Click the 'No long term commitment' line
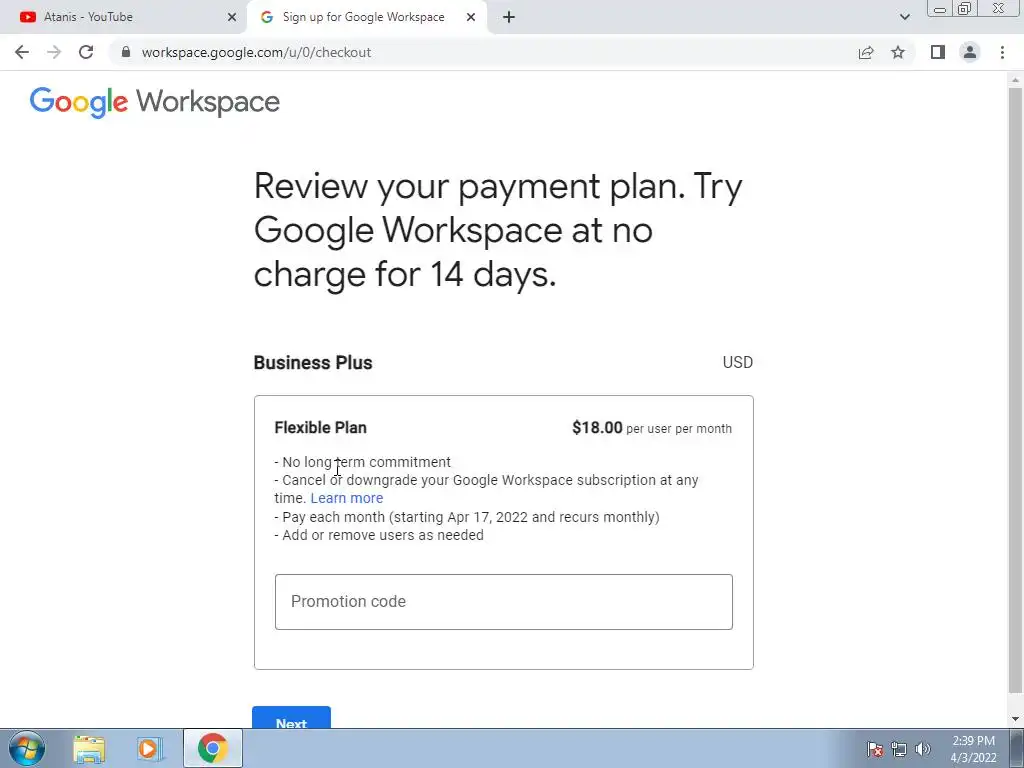This screenshot has width=1024, height=768. [x=362, y=462]
